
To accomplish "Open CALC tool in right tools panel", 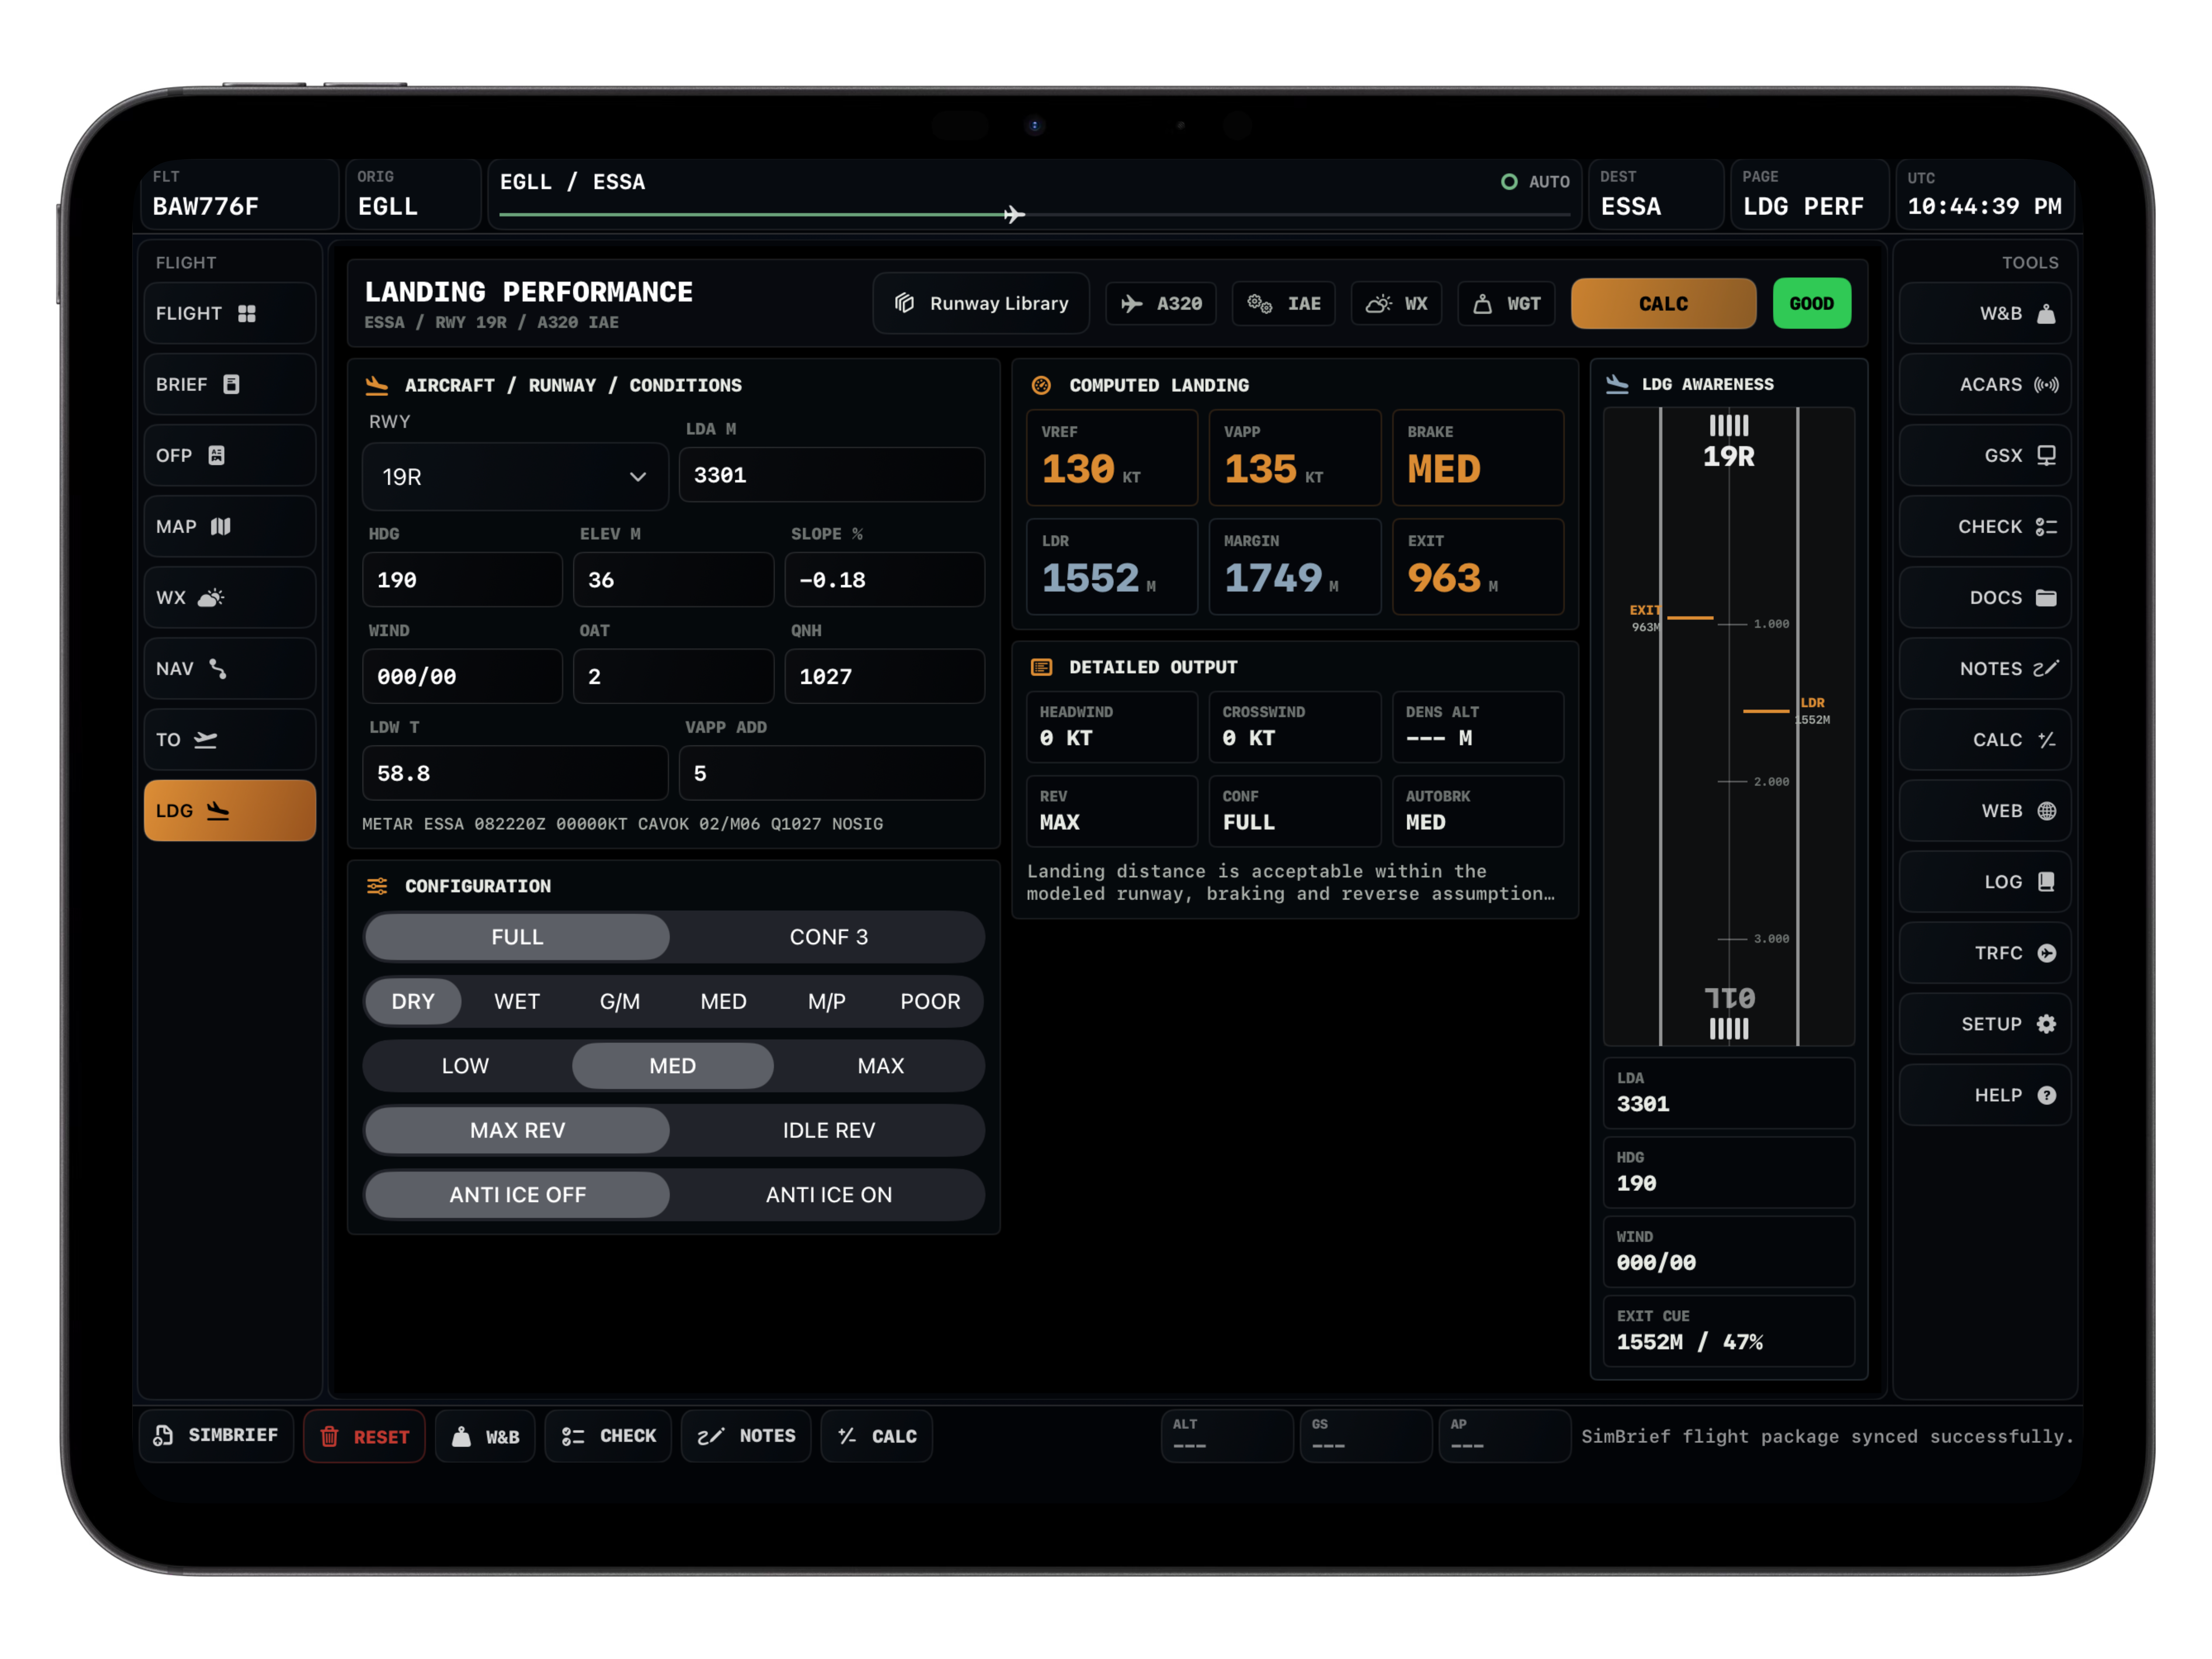I will [x=1985, y=740].
